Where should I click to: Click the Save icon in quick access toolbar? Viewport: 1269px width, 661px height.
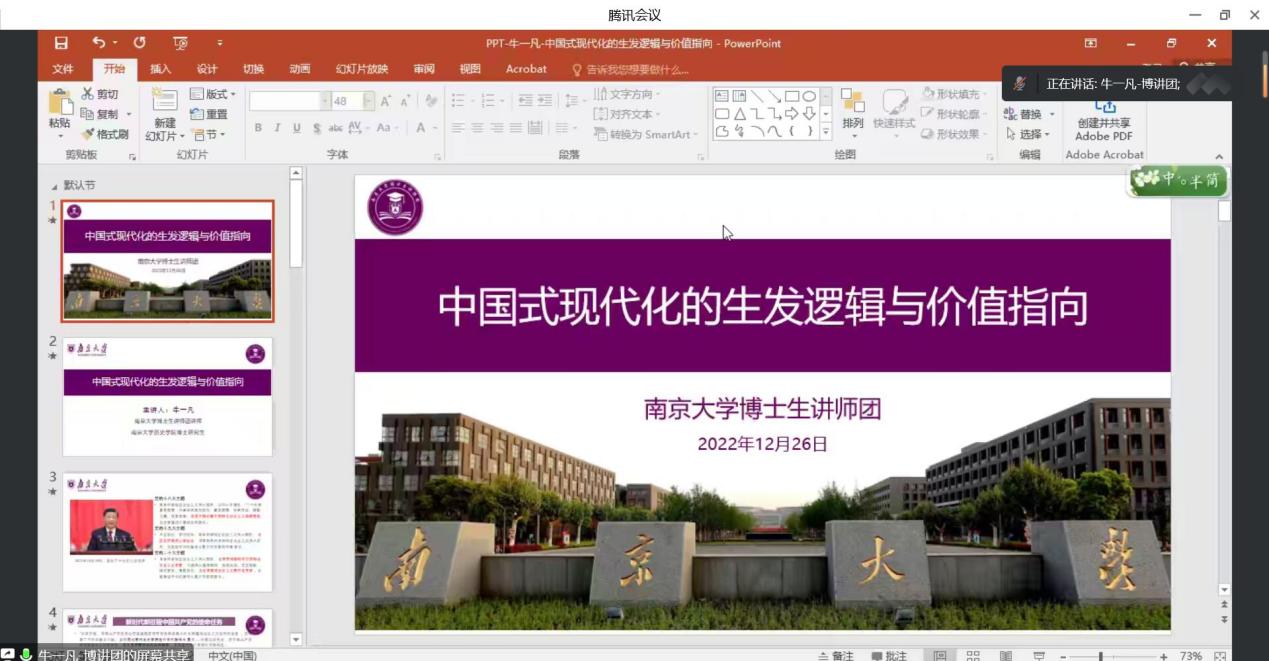pos(61,43)
